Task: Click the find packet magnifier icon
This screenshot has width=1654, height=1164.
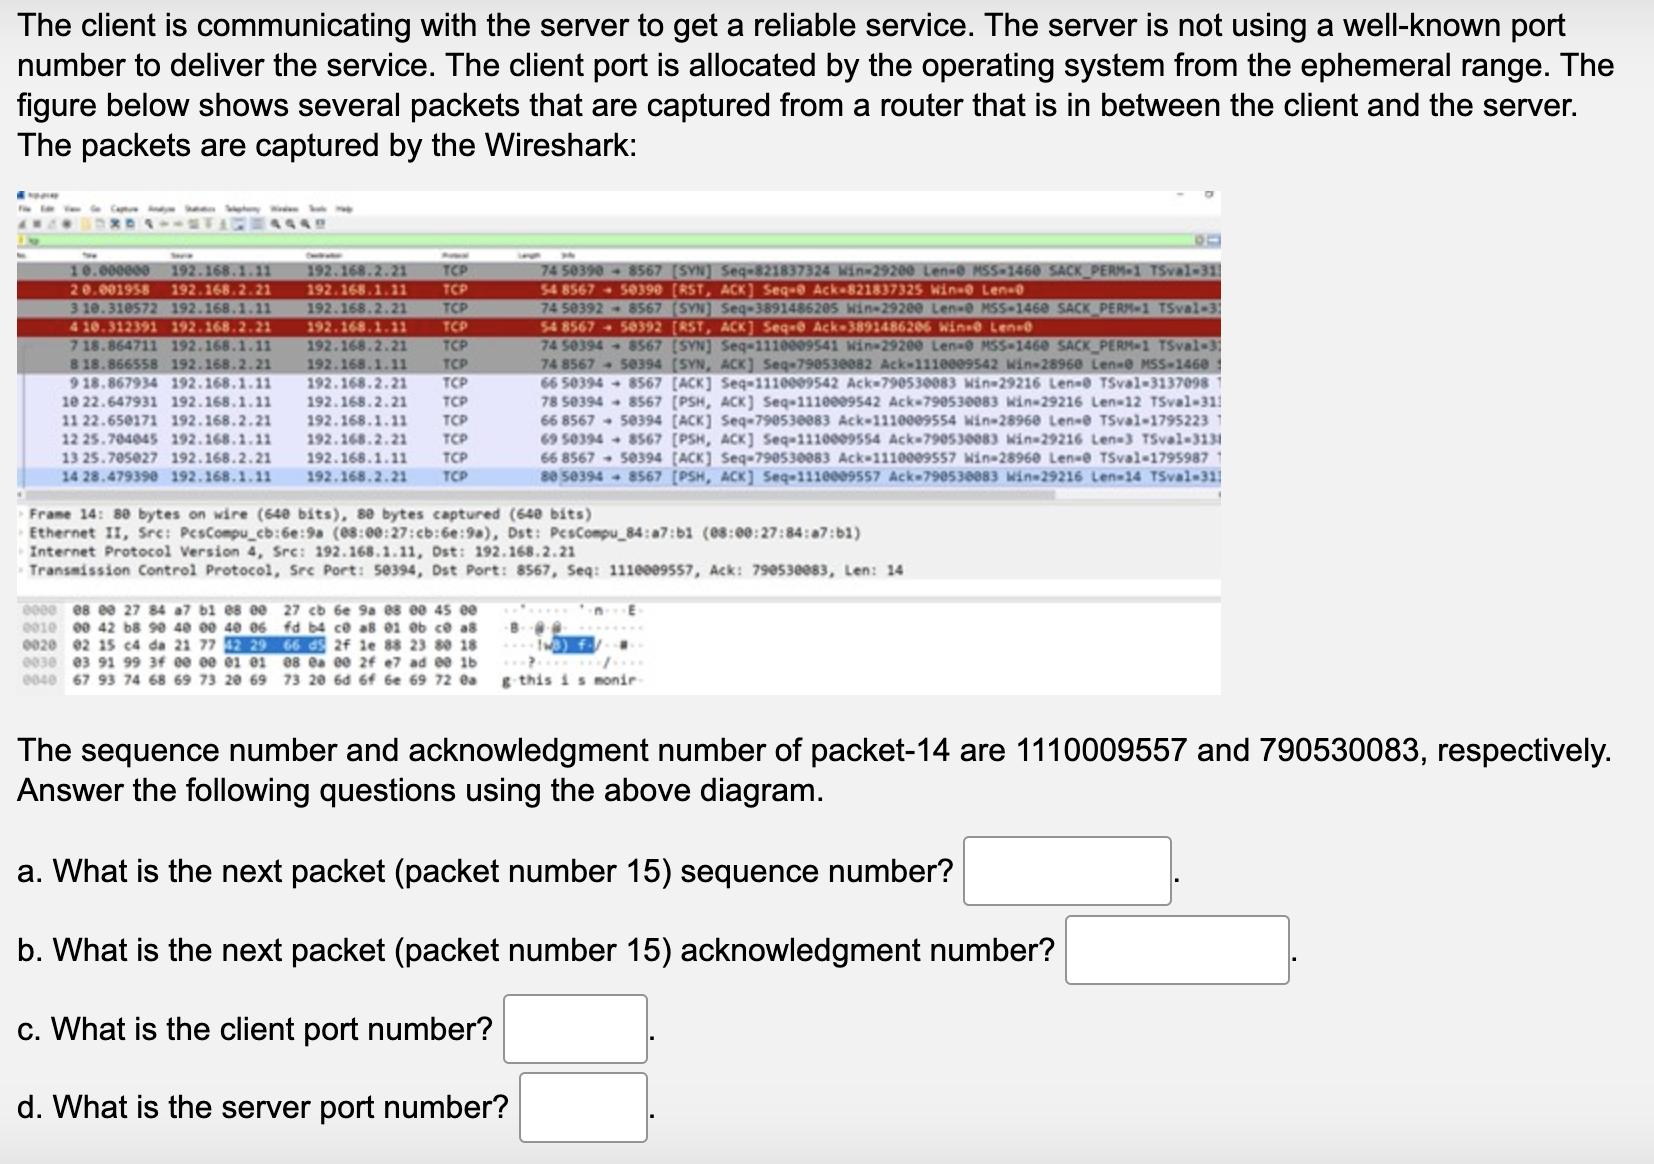Action: (148, 224)
